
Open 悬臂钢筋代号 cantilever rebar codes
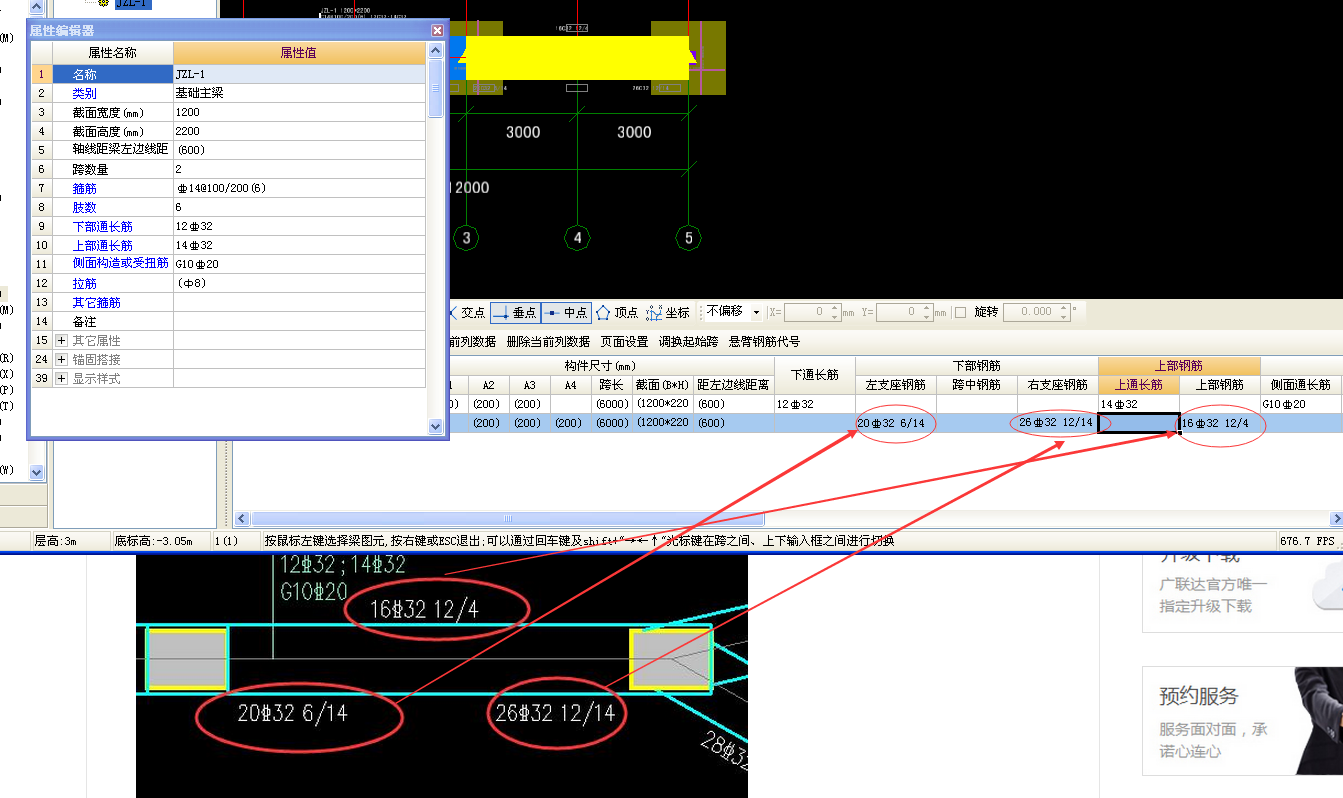click(x=764, y=341)
